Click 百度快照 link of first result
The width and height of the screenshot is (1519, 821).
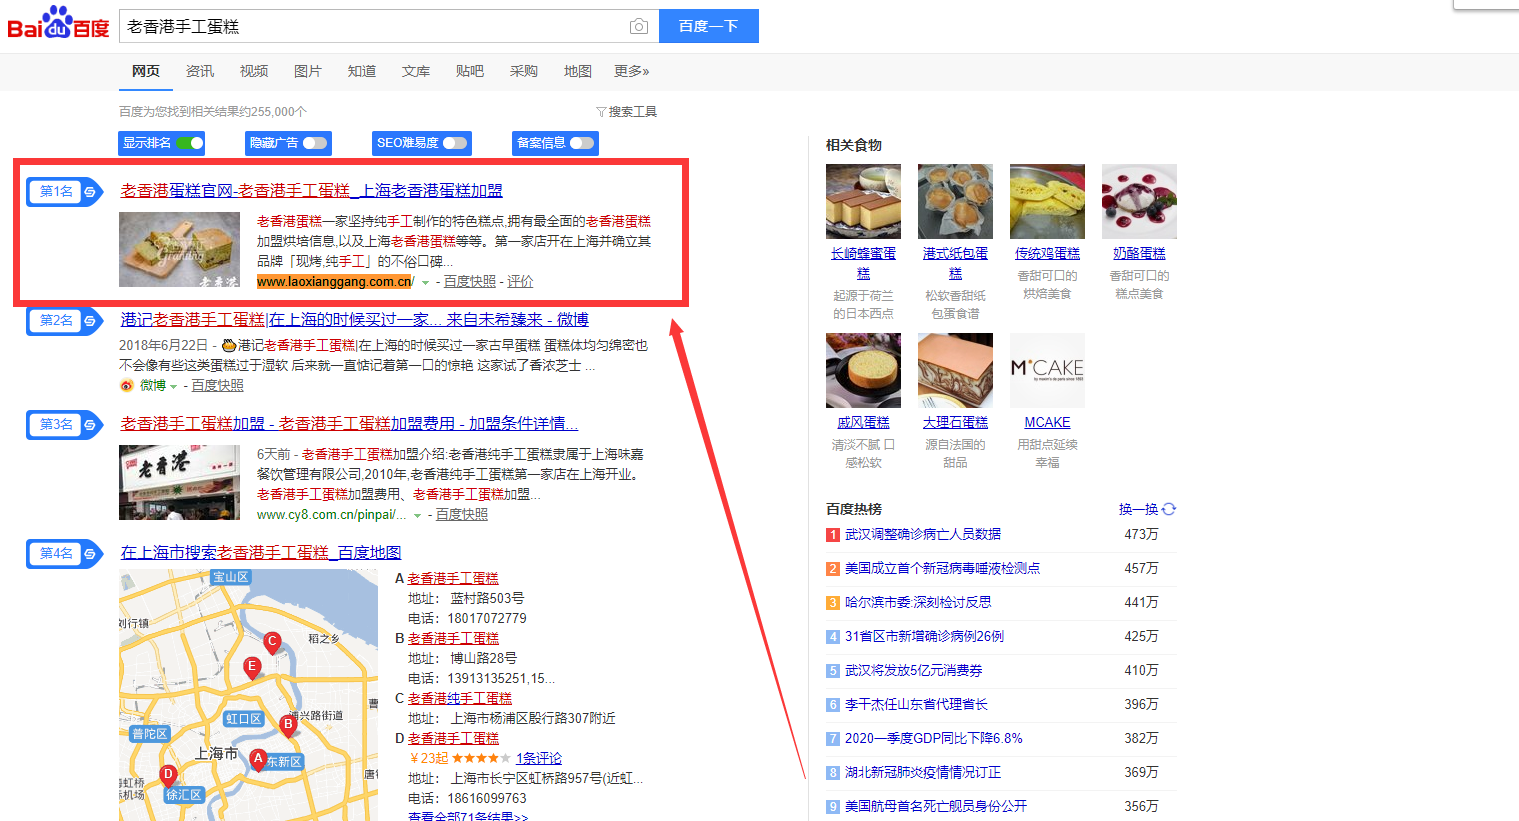point(470,282)
